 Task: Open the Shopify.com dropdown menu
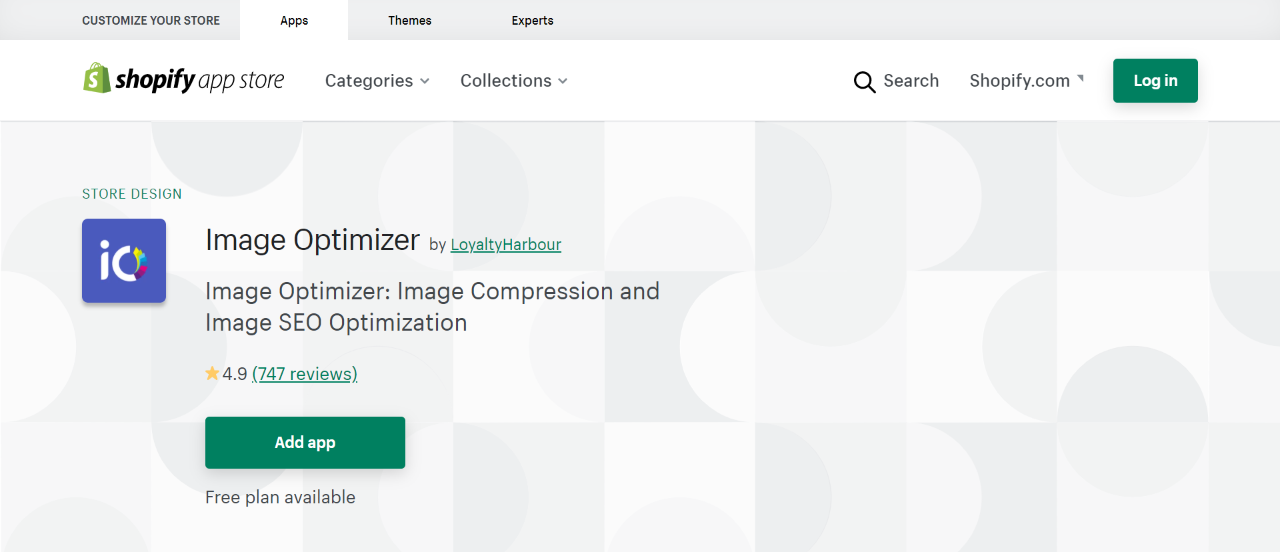pyautogui.click(x=1027, y=81)
